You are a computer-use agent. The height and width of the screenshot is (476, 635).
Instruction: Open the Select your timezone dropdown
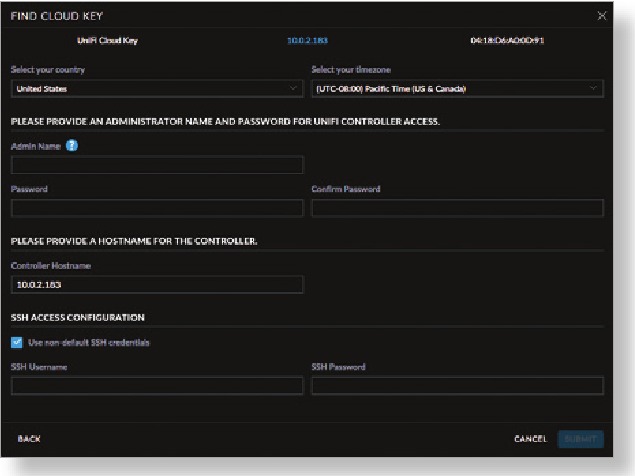click(x=457, y=89)
